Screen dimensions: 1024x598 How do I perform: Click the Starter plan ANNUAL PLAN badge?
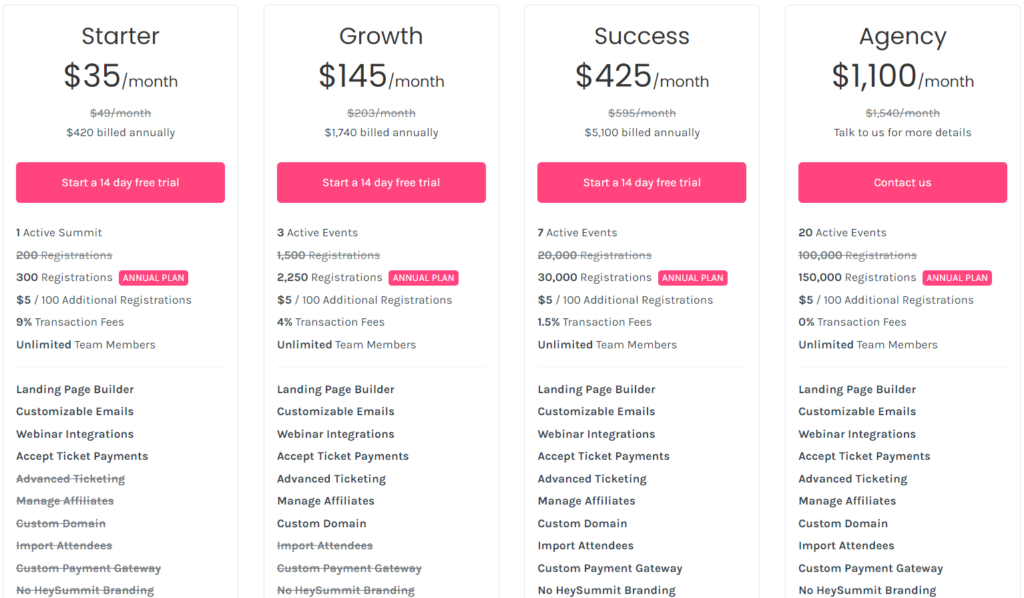click(153, 278)
